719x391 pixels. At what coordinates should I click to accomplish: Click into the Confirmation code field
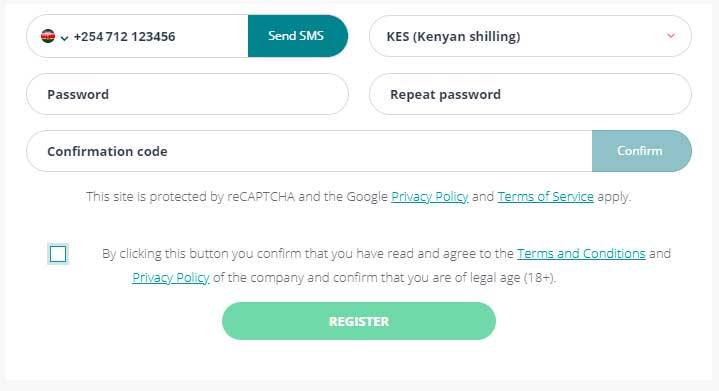[309, 151]
